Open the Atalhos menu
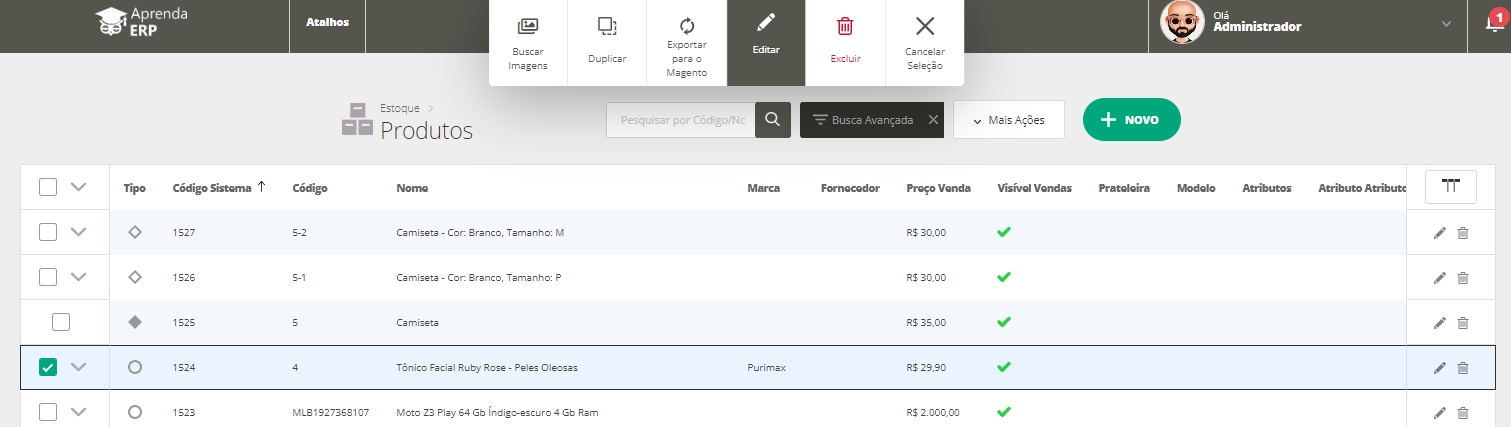The width and height of the screenshot is (1511, 427). click(327, 22)
